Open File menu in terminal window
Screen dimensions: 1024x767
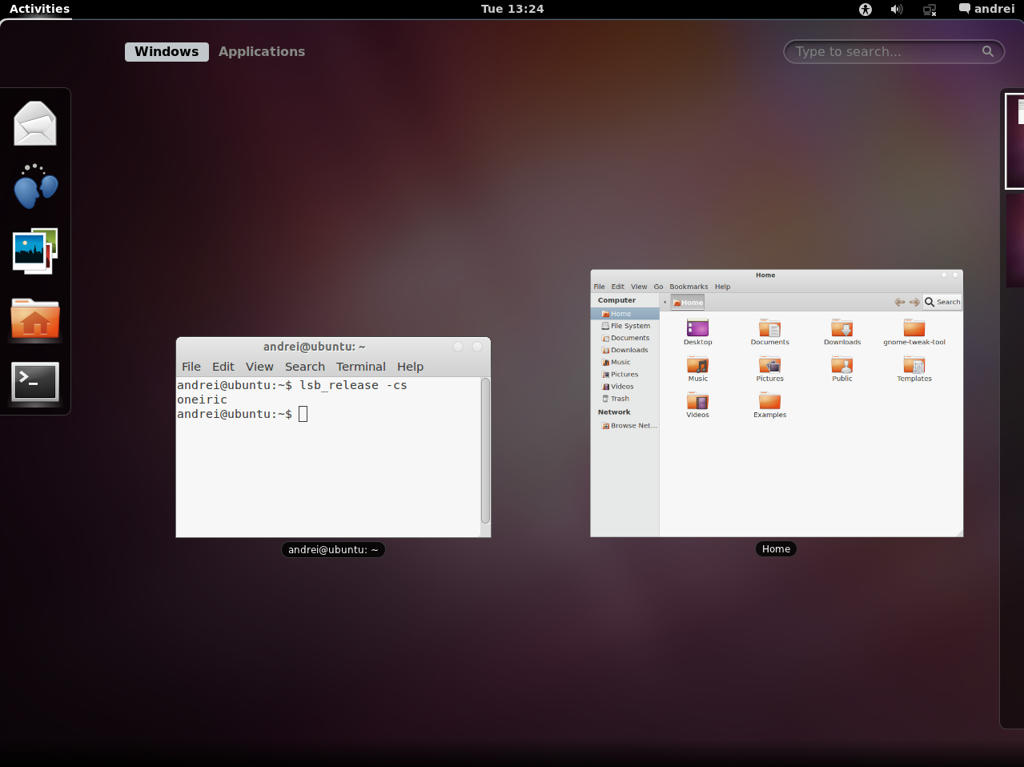click(191, 367)
